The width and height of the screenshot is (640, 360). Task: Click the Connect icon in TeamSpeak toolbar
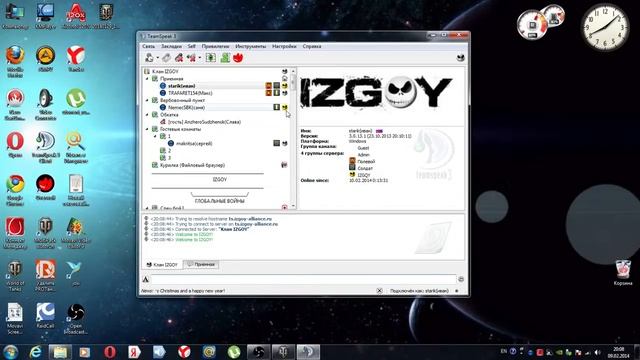[x=149, y=58]
